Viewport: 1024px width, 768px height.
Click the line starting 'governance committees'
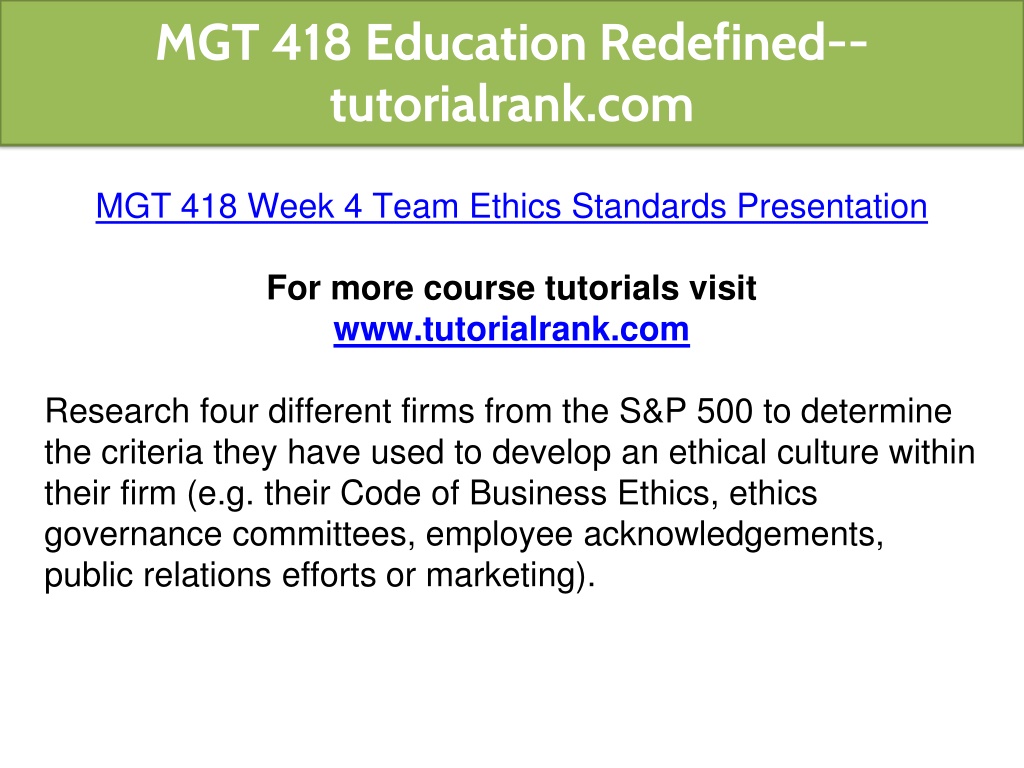click(464, 534)
